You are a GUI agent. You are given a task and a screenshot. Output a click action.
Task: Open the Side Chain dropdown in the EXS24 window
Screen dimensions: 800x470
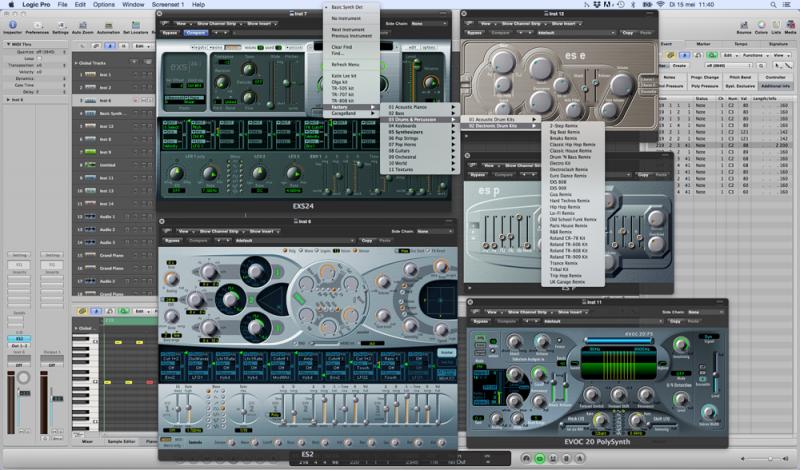[x=428, y=23]
